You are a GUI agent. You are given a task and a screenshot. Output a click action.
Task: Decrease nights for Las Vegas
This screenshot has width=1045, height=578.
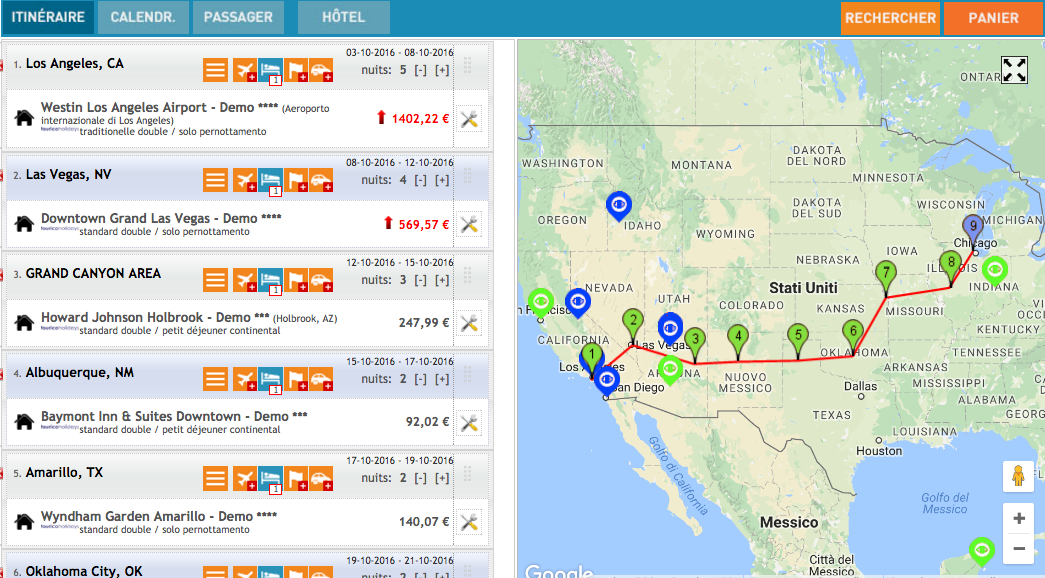tap(421, 180)
